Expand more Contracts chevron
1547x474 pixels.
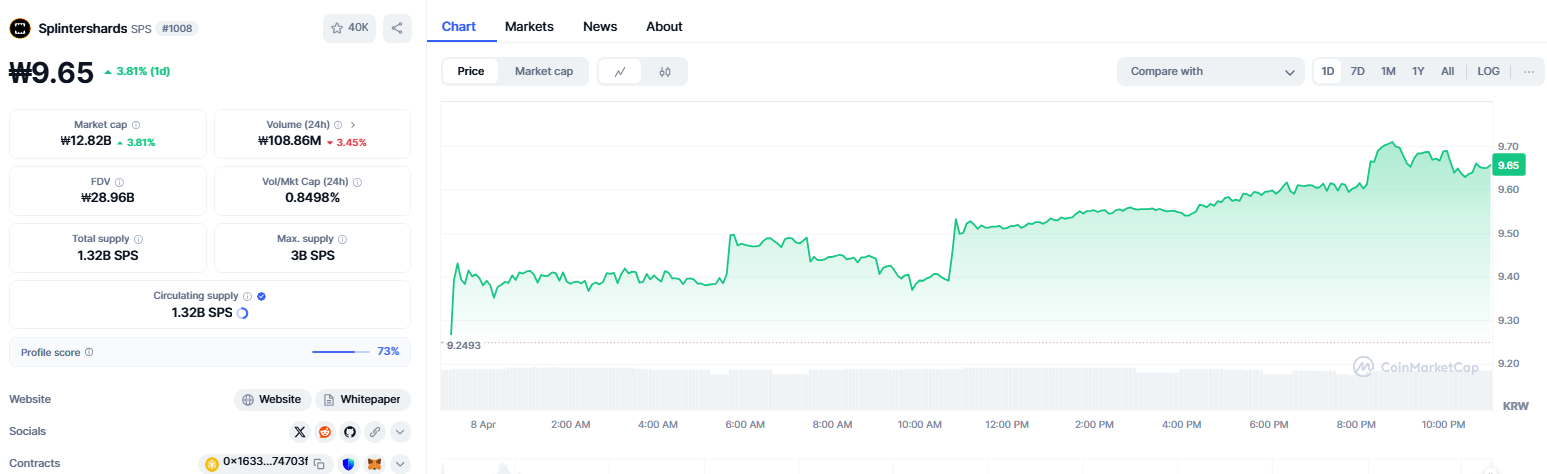coord(400,464)
